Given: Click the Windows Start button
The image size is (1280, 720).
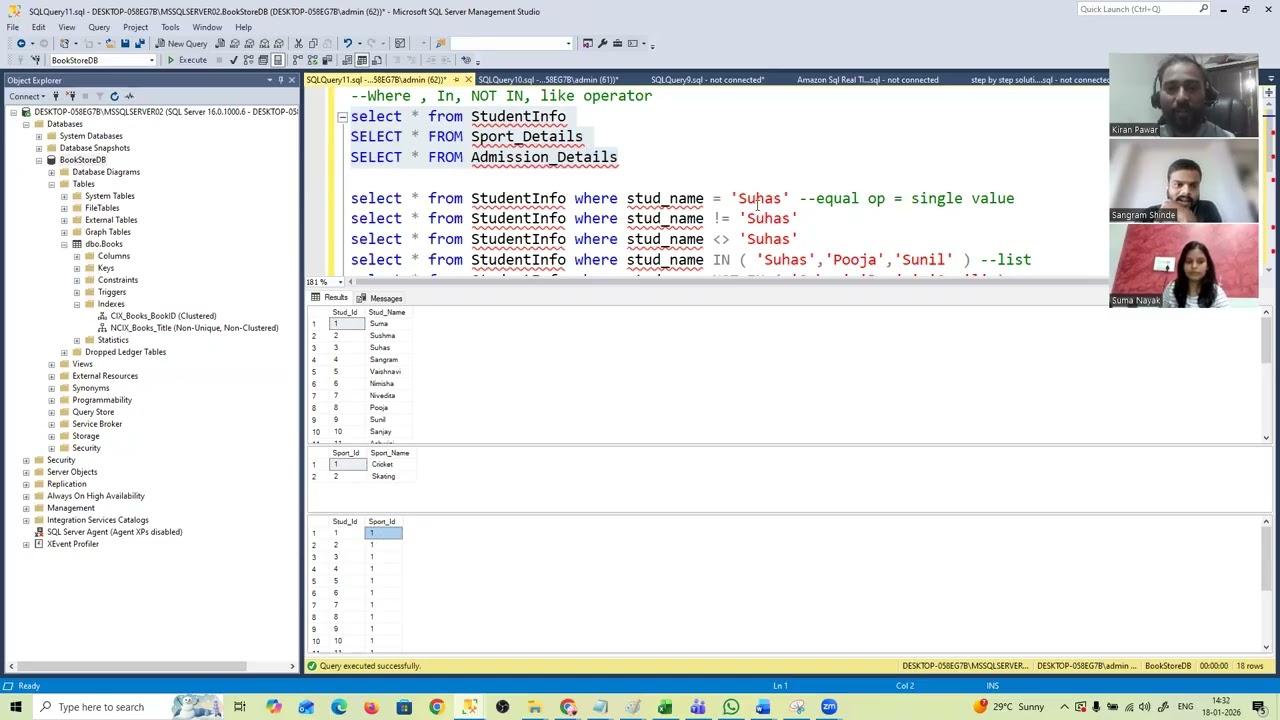Looking at the screenshot, I should [15, 707].
